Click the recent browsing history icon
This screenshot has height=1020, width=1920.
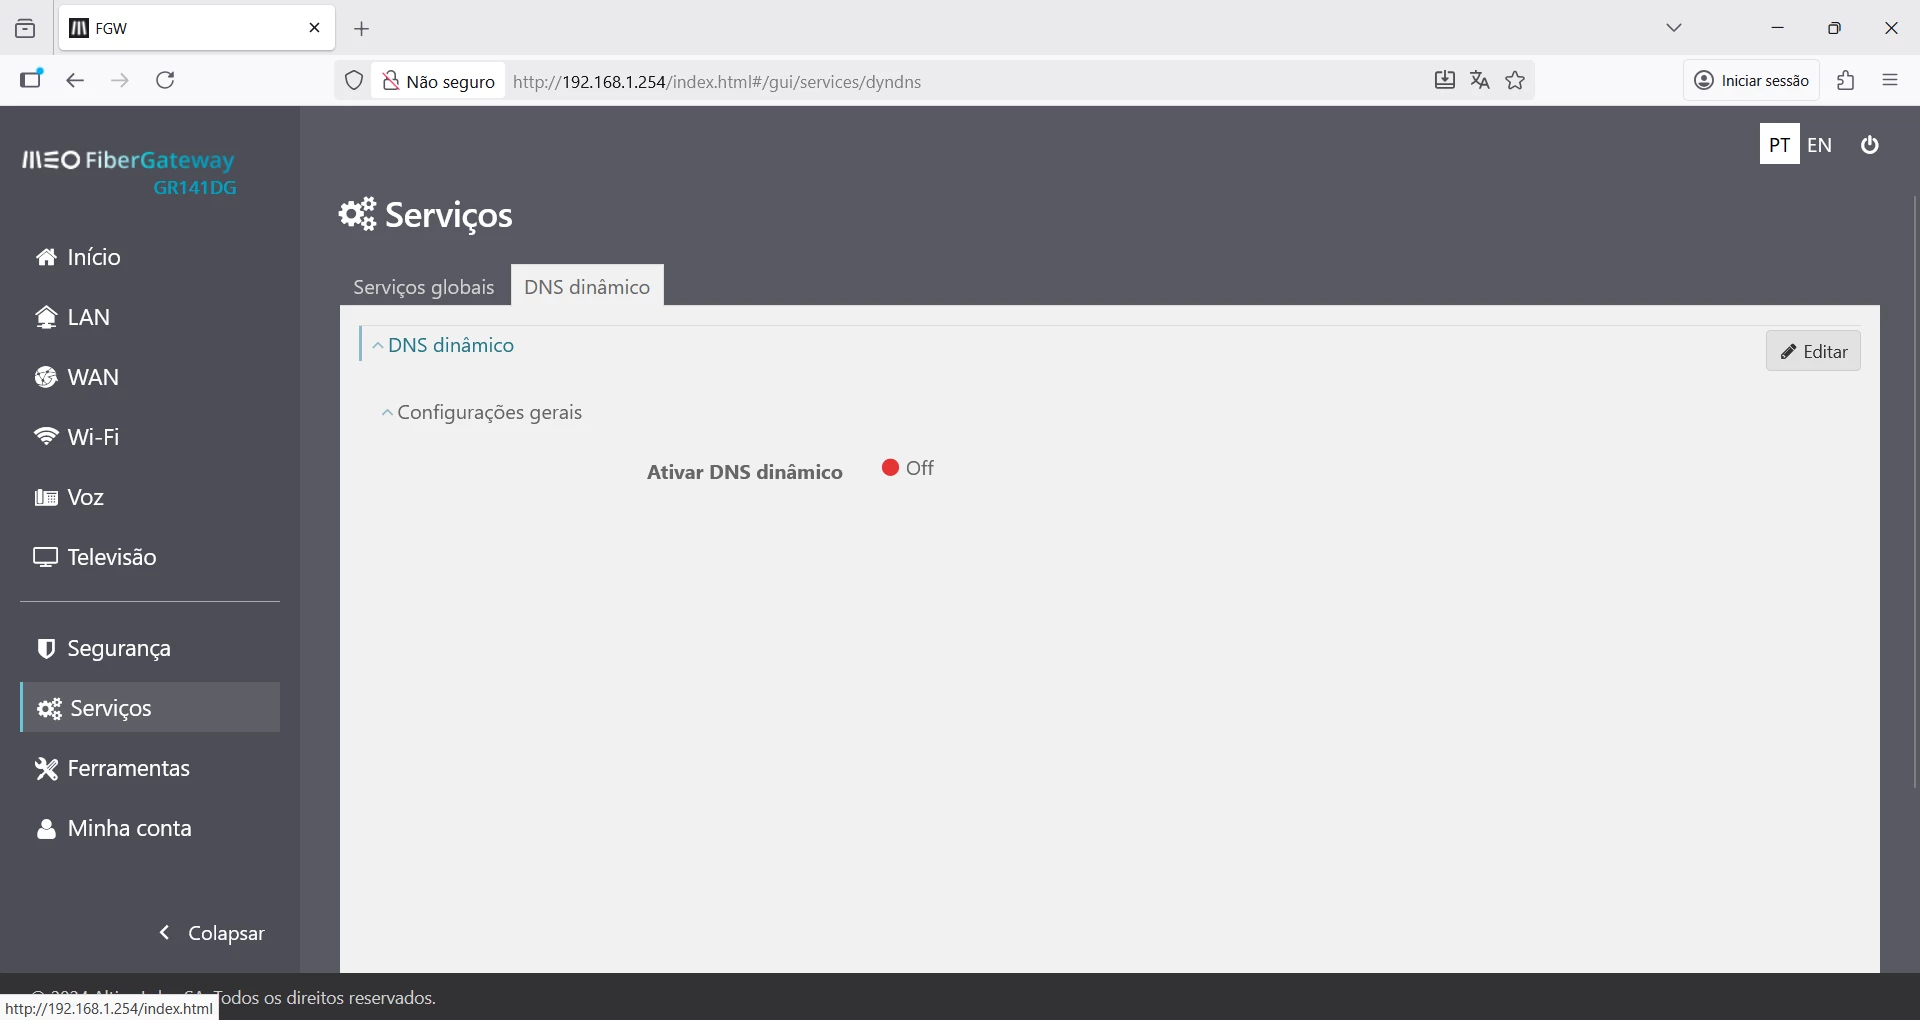[x=25, y=29]
